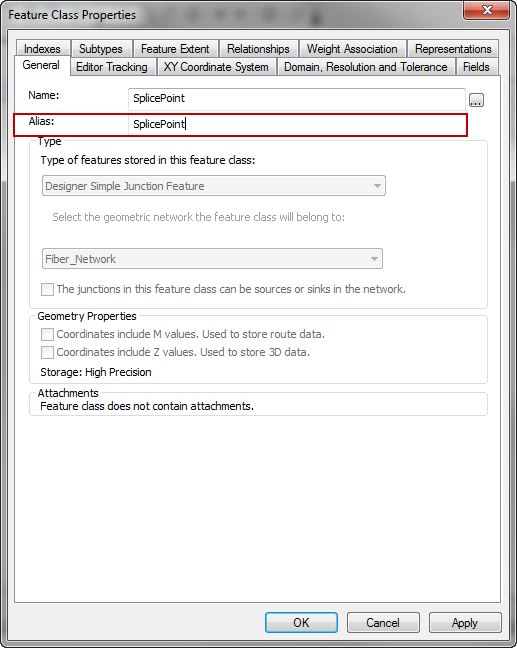The width and height of the screenshot is (517, 648).
Task: Go to the Feature Extent tab
Action: pos(175,49)
